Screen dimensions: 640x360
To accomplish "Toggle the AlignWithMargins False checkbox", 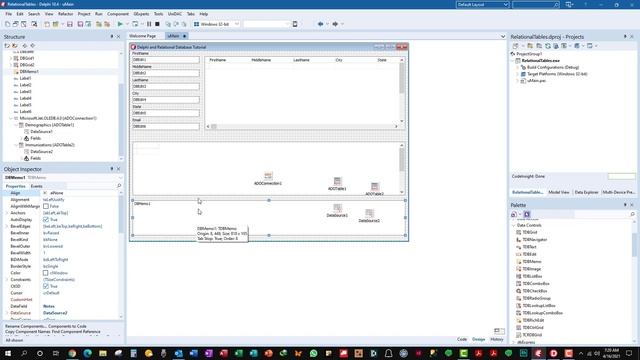I will click(46, 206).
